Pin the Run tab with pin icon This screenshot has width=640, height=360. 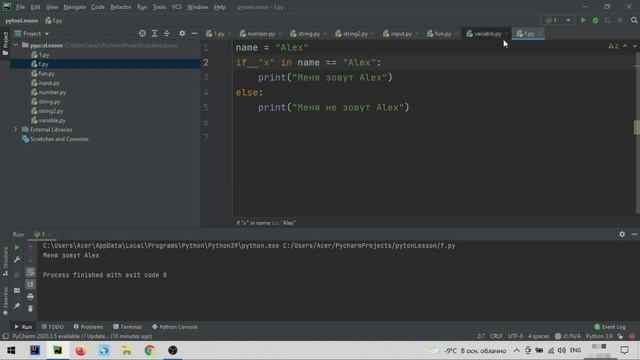17,306
